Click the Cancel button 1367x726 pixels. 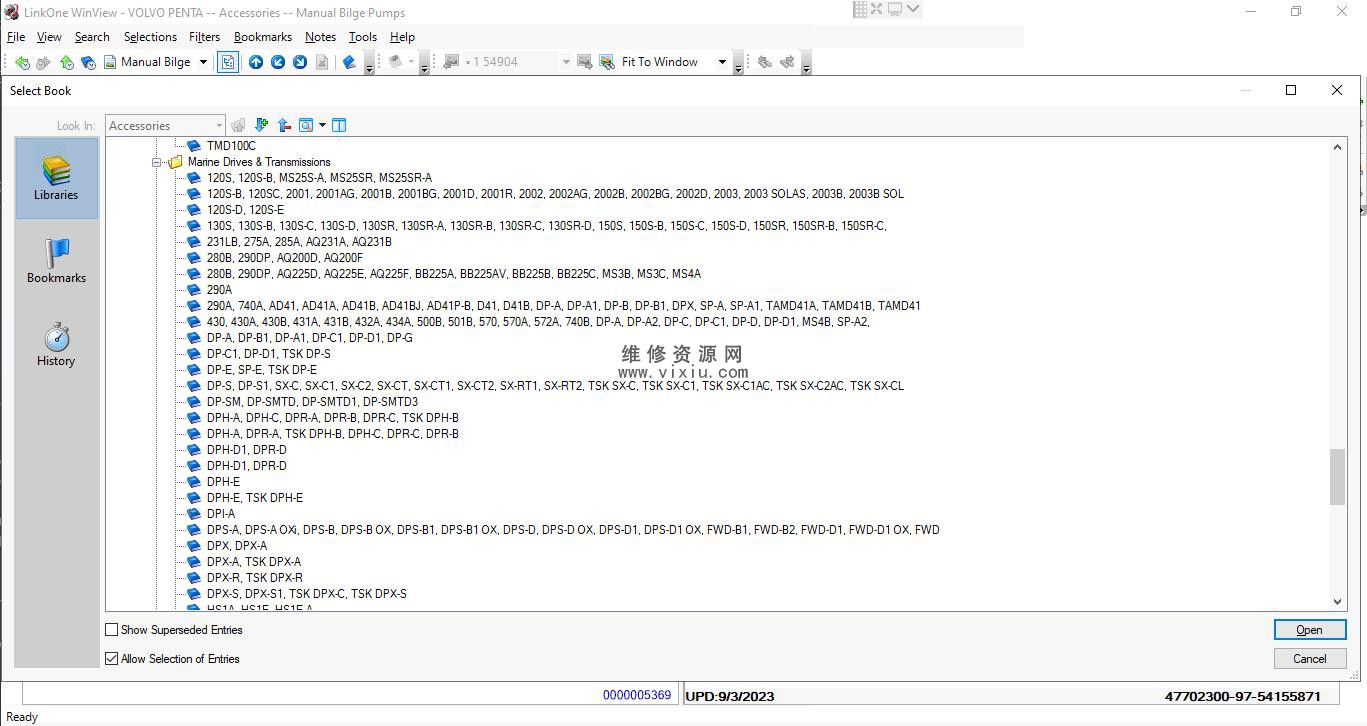1310,659
